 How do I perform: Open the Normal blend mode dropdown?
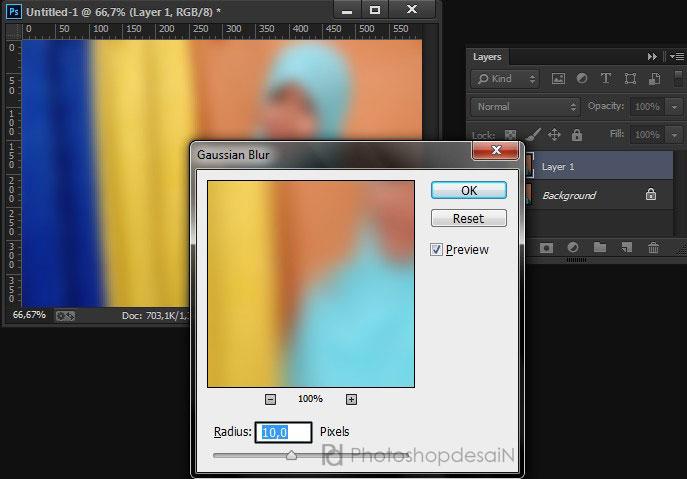tap(526, 106)
